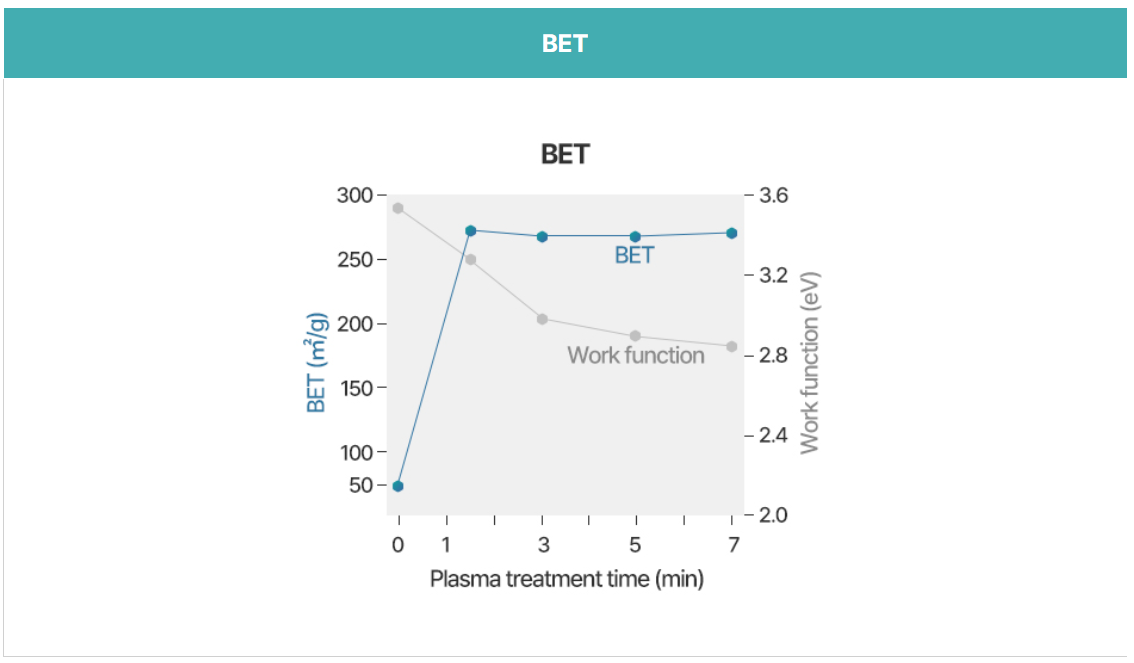Select the blue BET peak point near 1.5 minutes
Image resolution: width=1134 pixels, height=663 pixels.
click(471, 231)
